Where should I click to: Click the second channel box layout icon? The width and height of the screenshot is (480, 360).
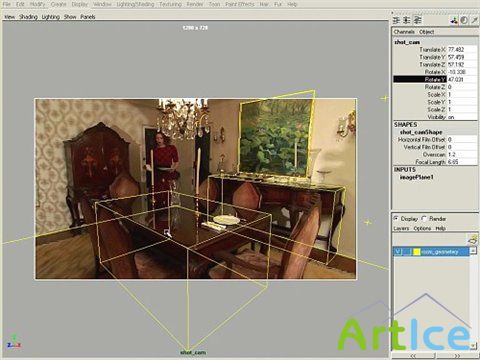407,20
